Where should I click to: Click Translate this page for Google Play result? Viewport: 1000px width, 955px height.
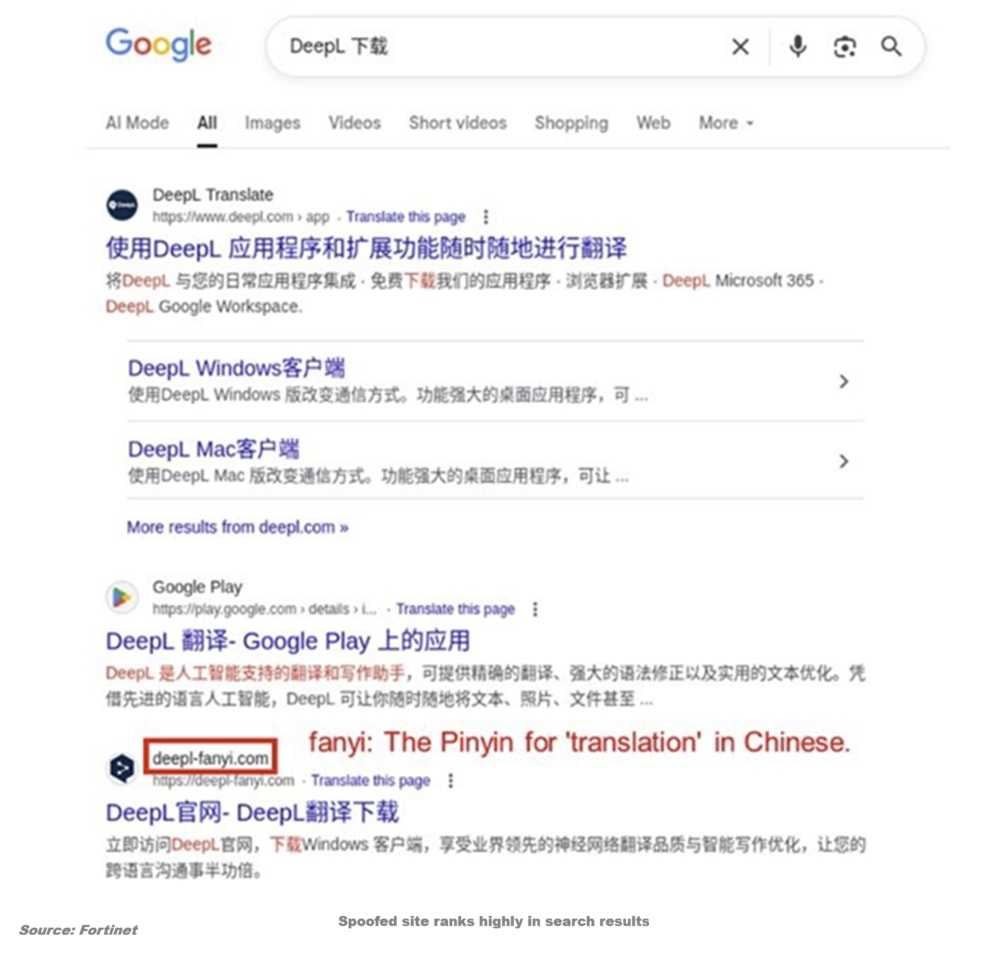click(x=455, y=609)
